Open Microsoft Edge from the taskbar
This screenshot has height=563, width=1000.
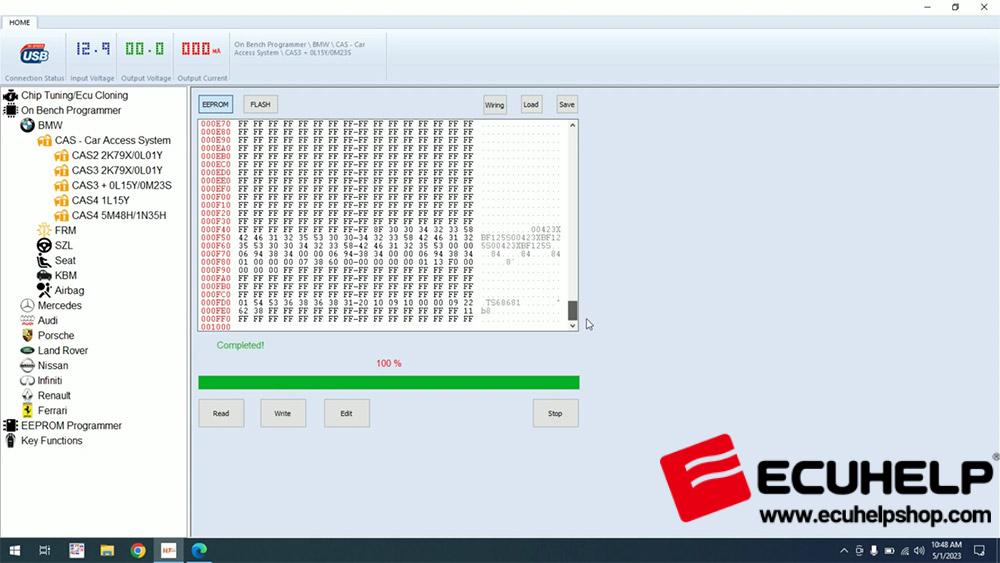click(x=200, y=550)
